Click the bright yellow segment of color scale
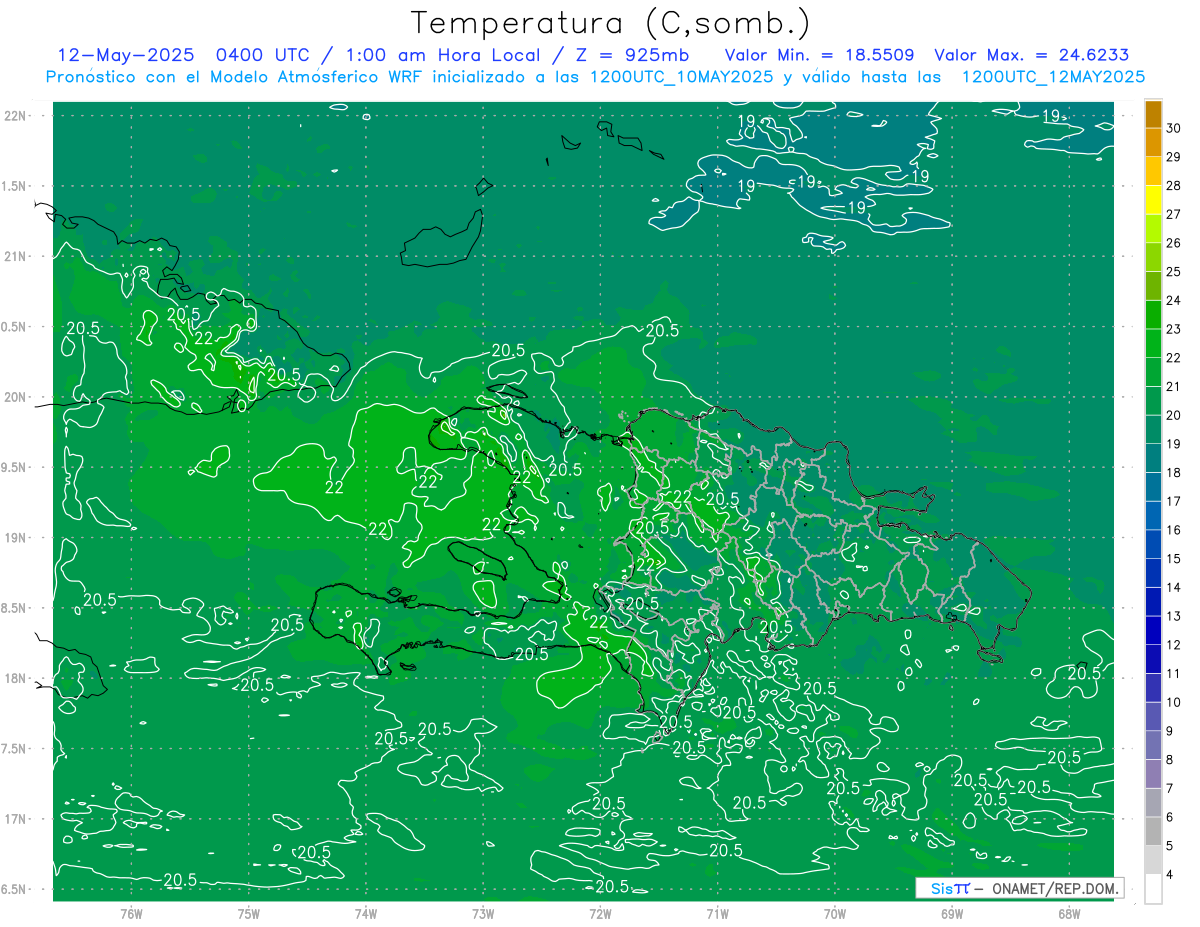Screen dimensions: 1200x927 point(1153,200)
